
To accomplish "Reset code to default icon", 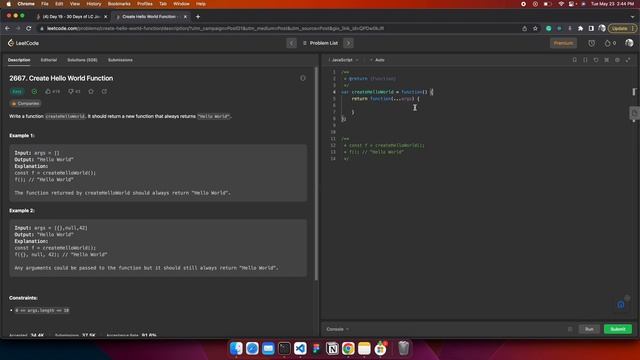I will [x=596, y=60].
